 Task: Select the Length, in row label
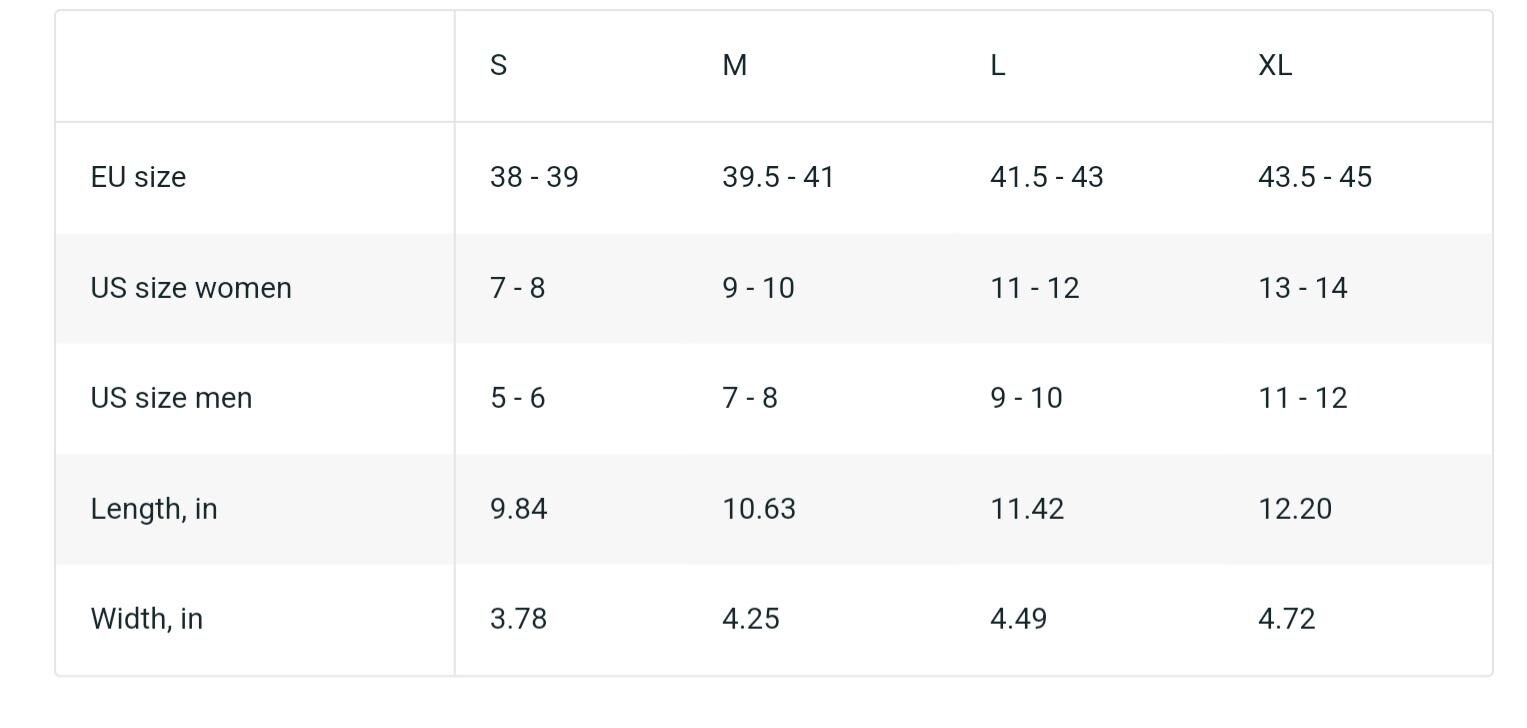pos(154,509)
